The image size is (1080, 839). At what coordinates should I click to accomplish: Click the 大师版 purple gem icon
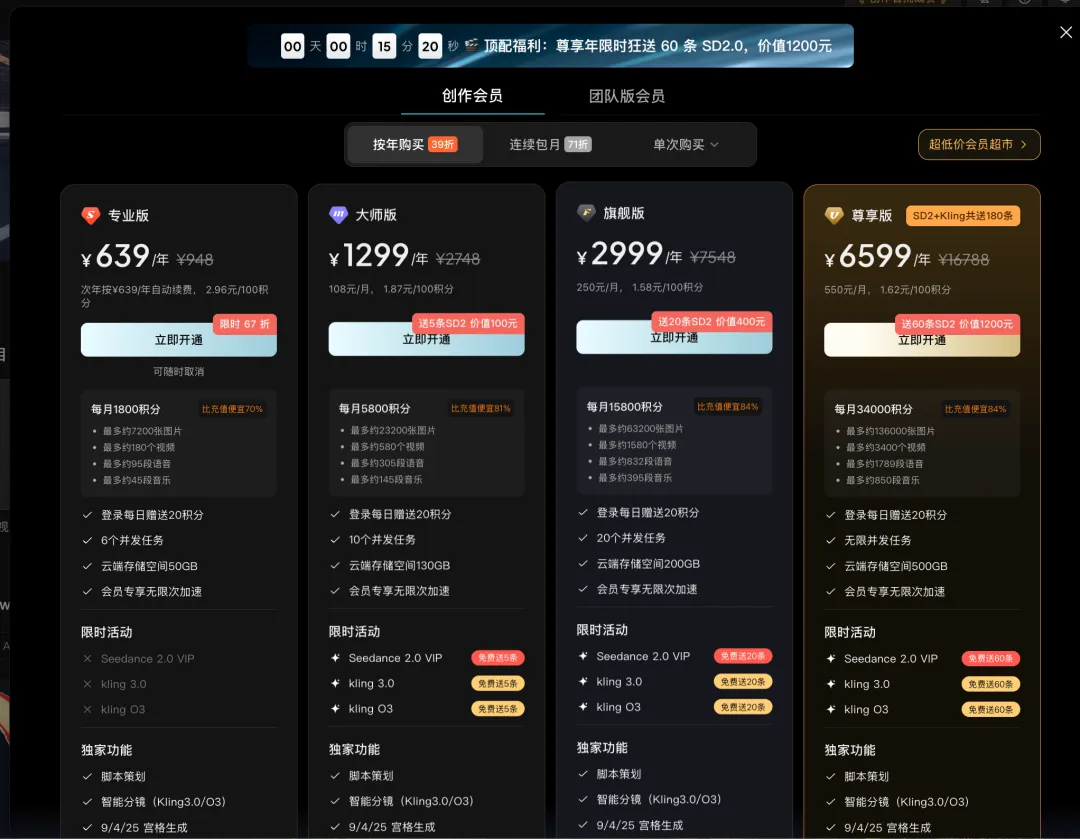point(338,215)
